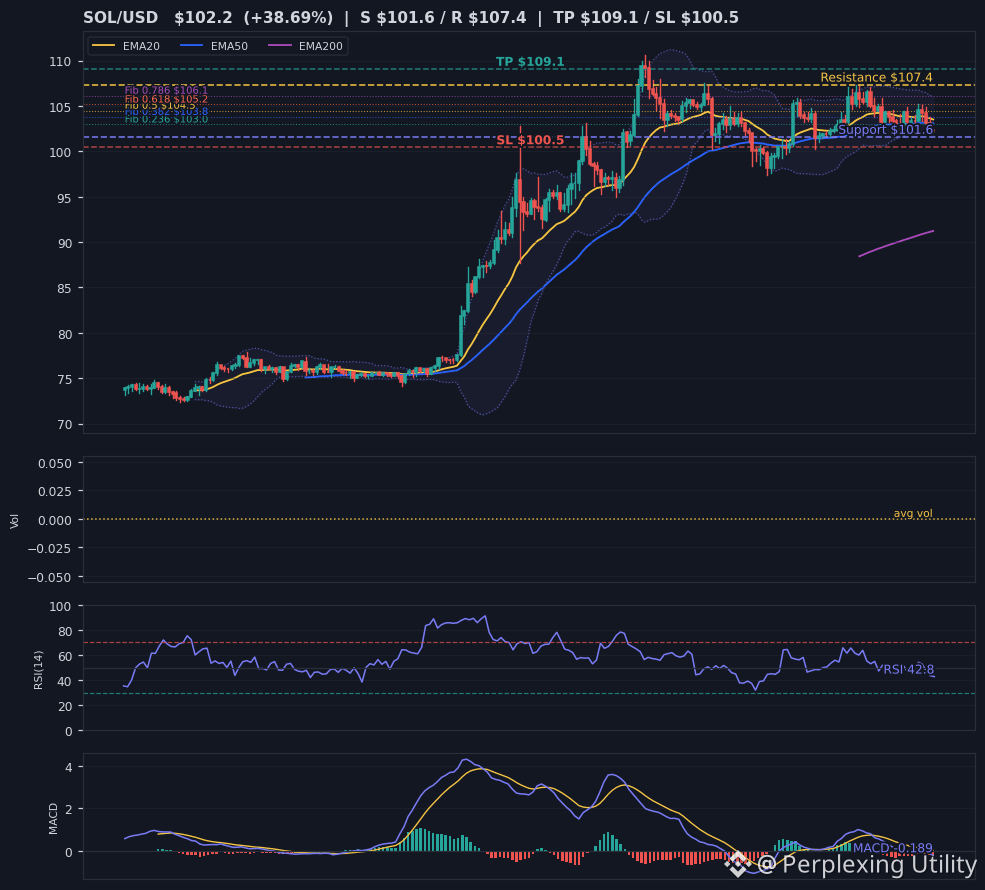985x890 pixels.
Task: Click the avg vol label
Action: pos(913,513)
